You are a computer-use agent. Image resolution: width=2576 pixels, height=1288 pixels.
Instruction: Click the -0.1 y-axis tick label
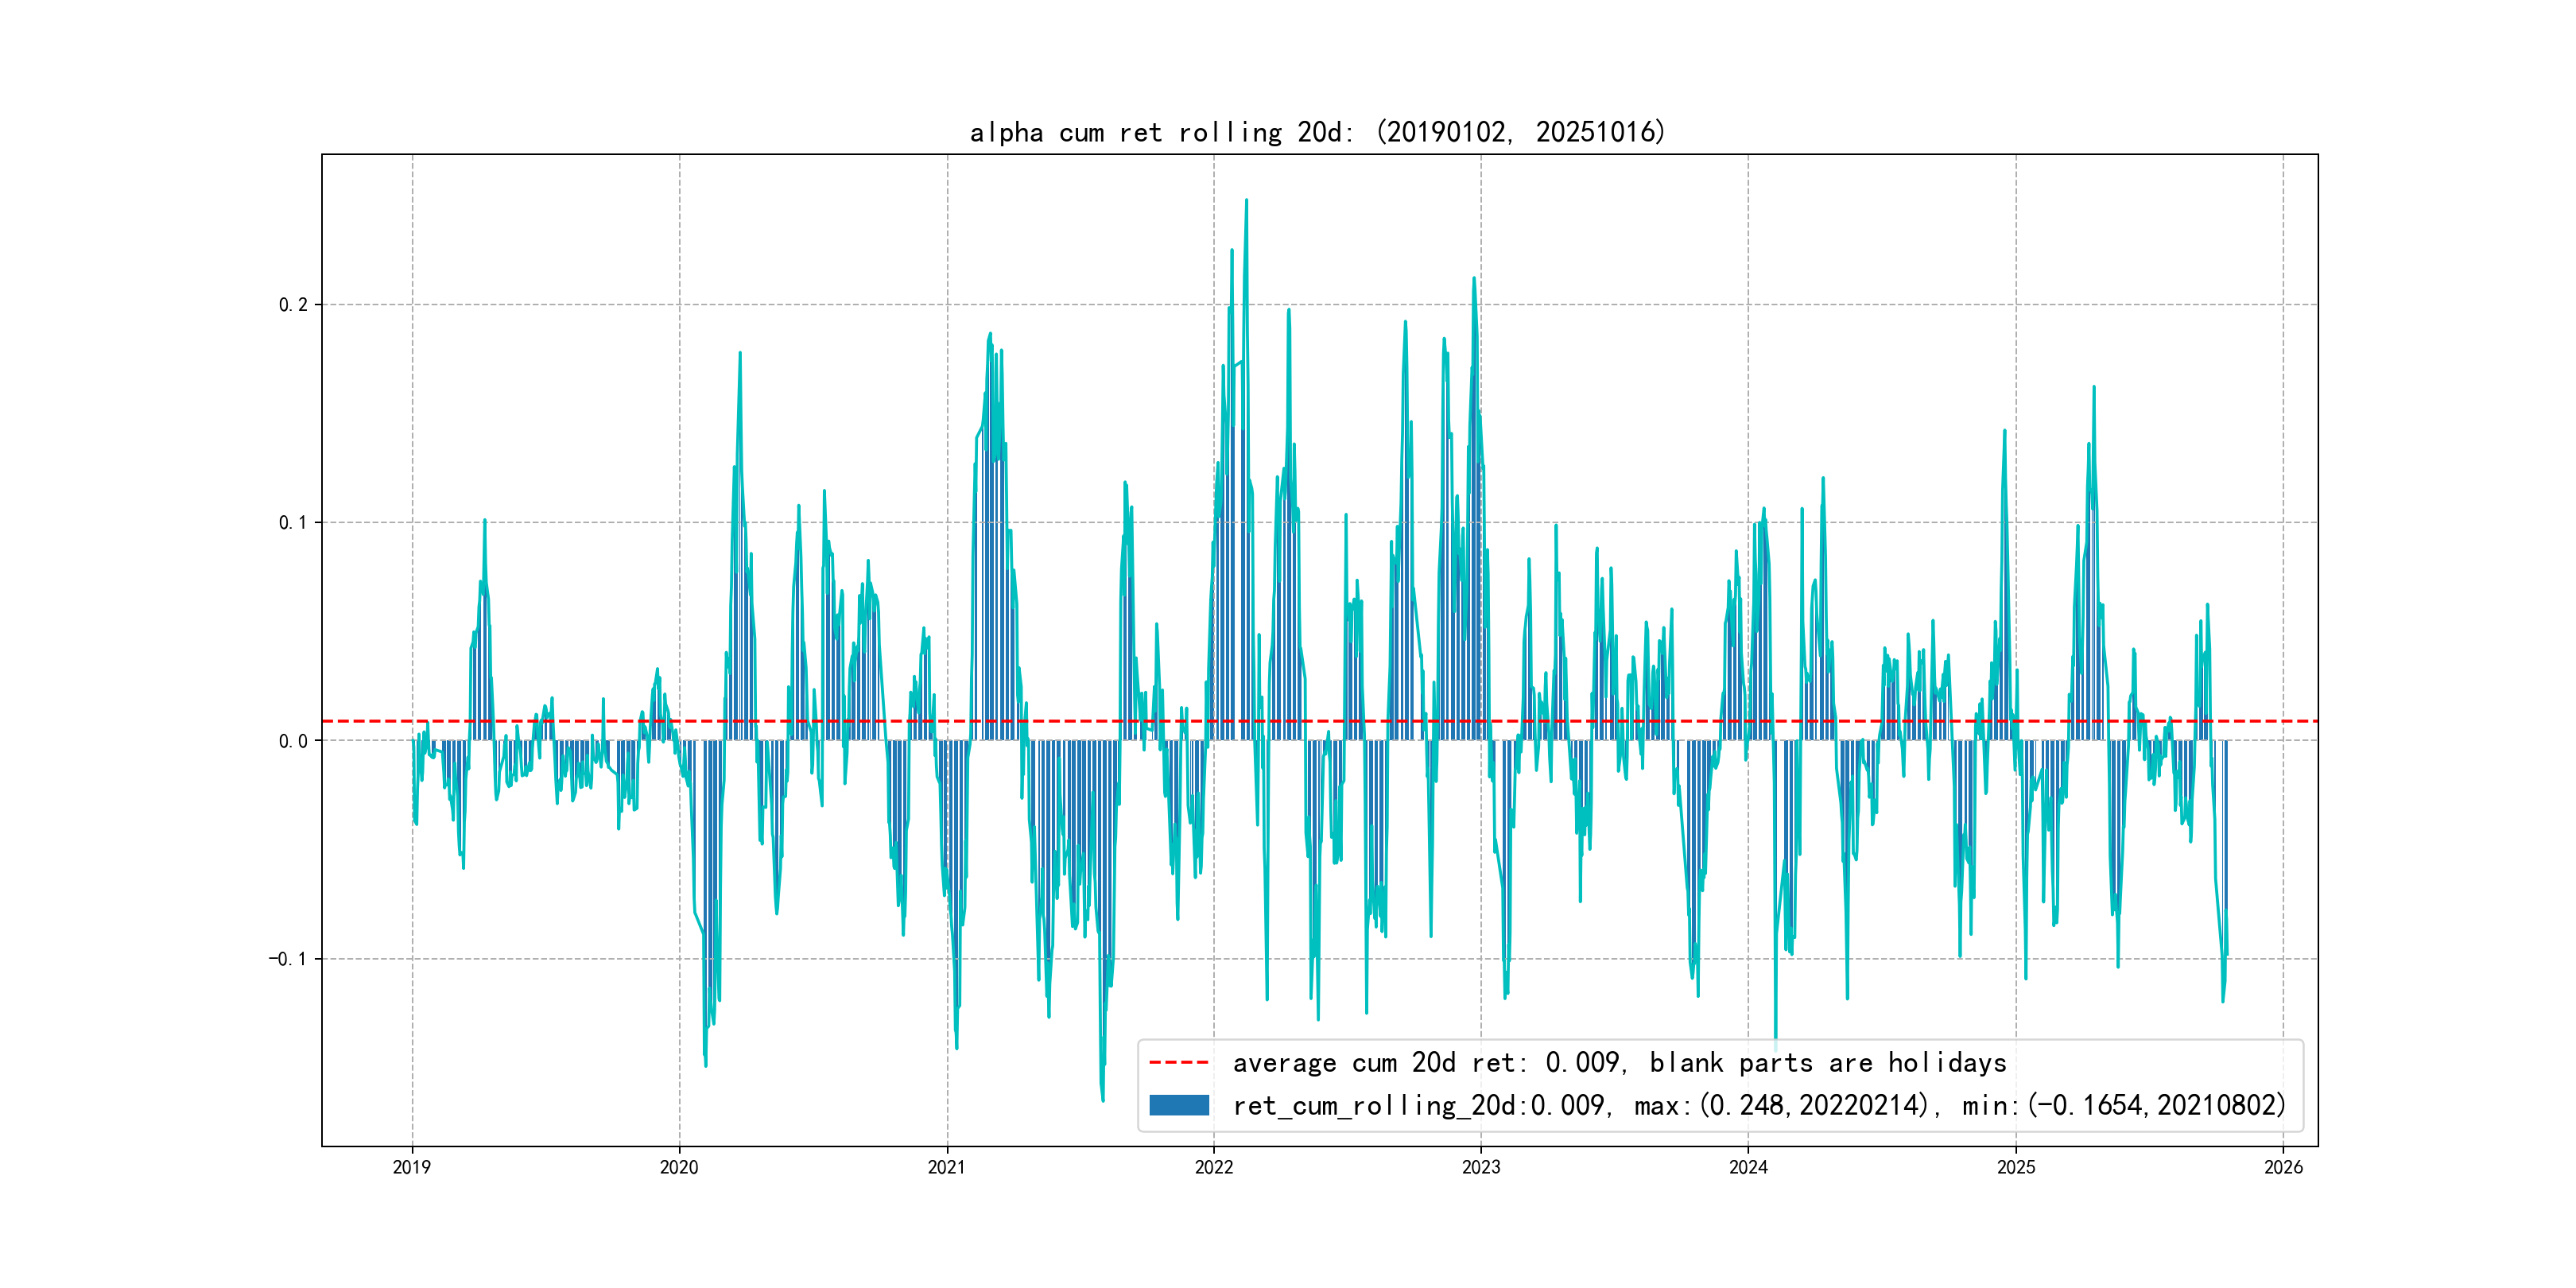tap(287, 959)
